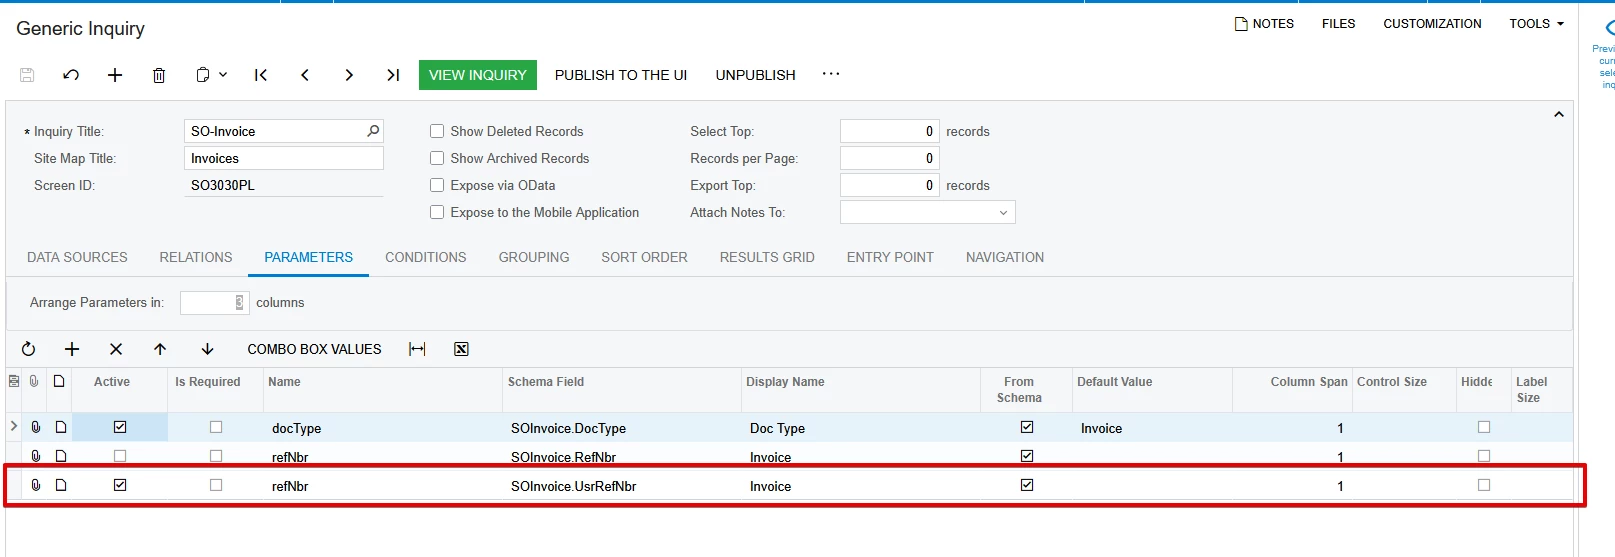The image size is (1615, 557).
Task: Check Is Required for docType row
Action: click(x=216, y=427)
